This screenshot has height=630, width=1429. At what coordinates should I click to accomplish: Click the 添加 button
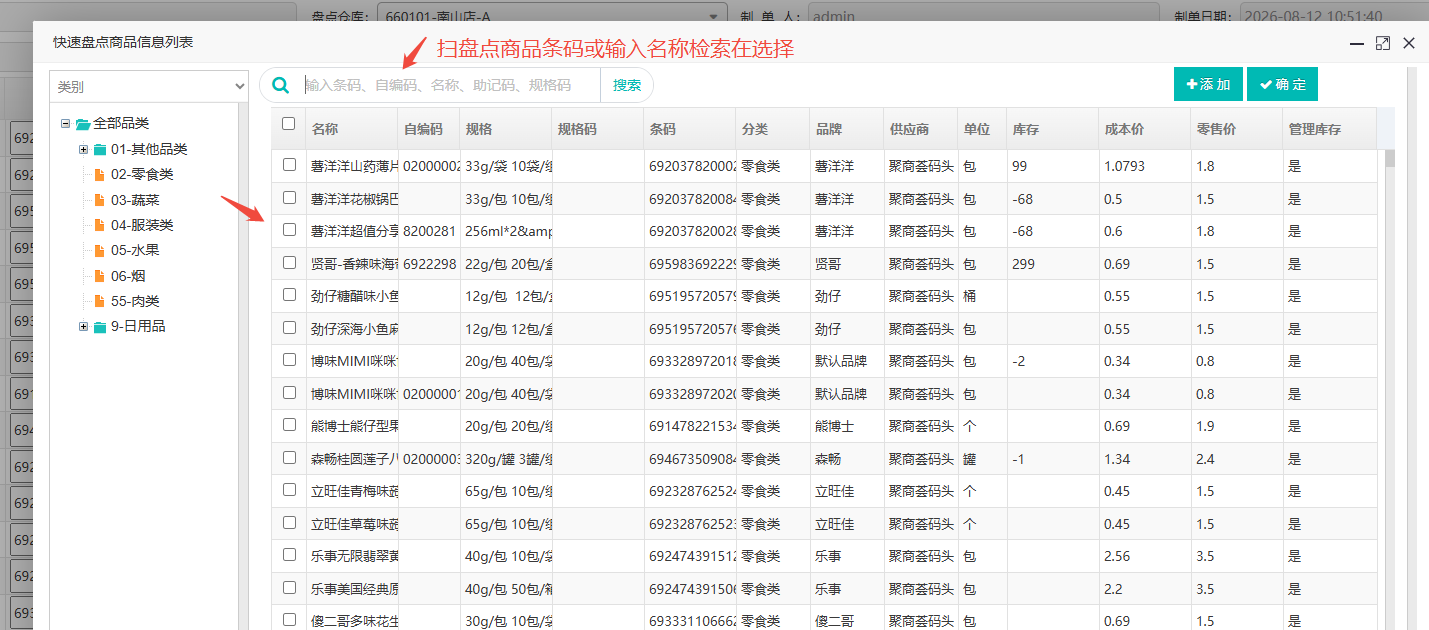tap(1208, 84)
